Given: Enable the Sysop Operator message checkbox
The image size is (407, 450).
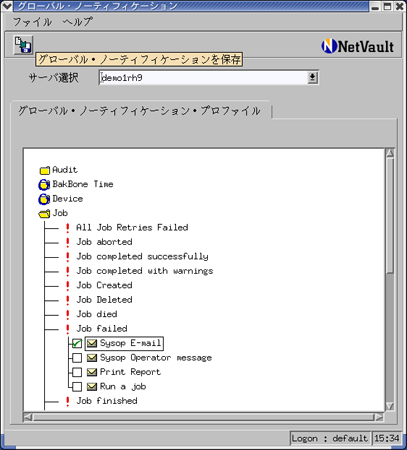Looking at the screenshot, I should click(77, 358).
